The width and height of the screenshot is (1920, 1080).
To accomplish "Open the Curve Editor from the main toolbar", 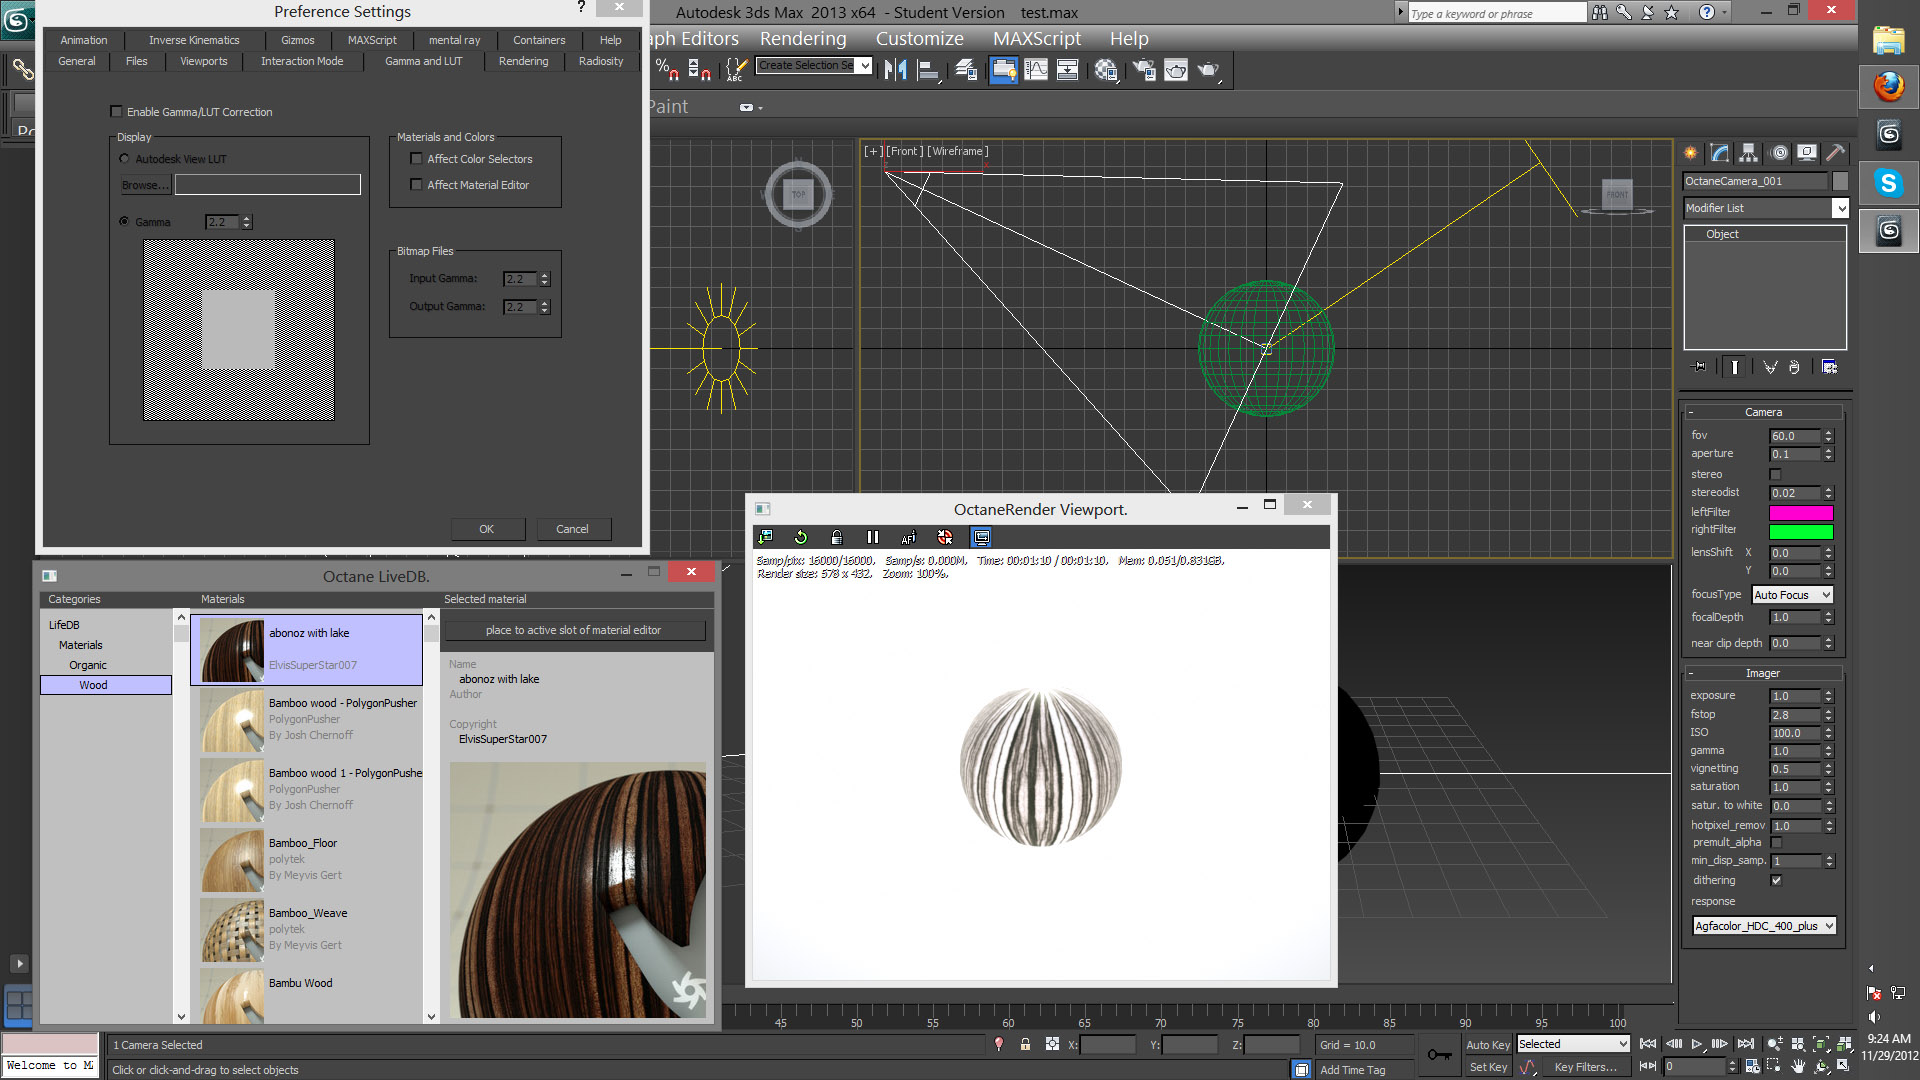I will click(1036, 70).
